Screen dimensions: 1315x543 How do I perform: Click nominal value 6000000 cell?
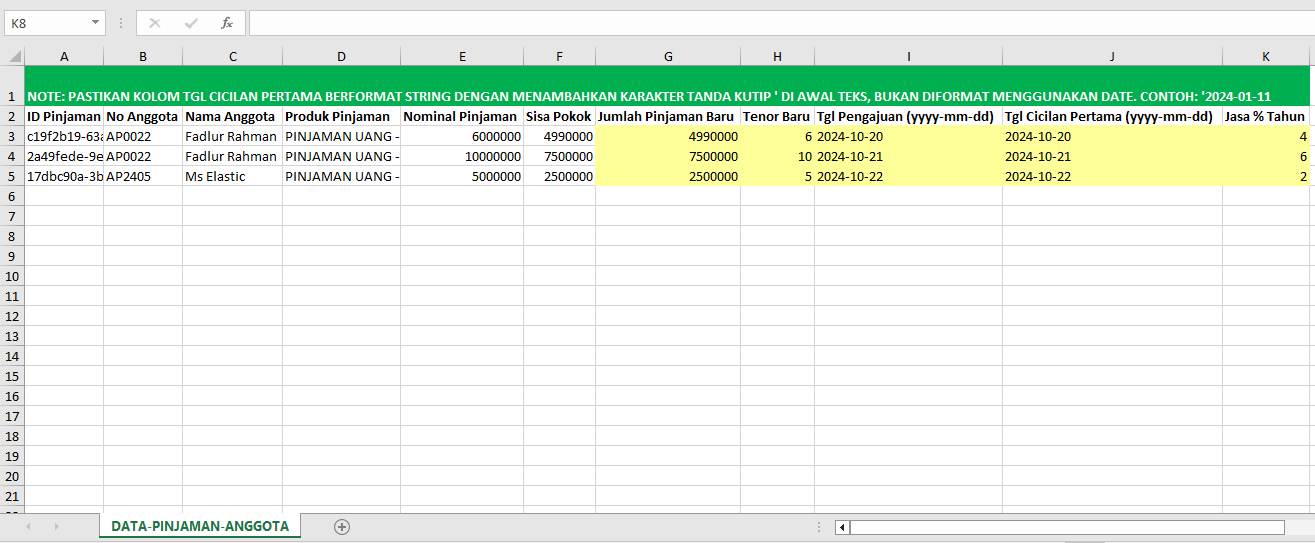[x=462, y=136]
